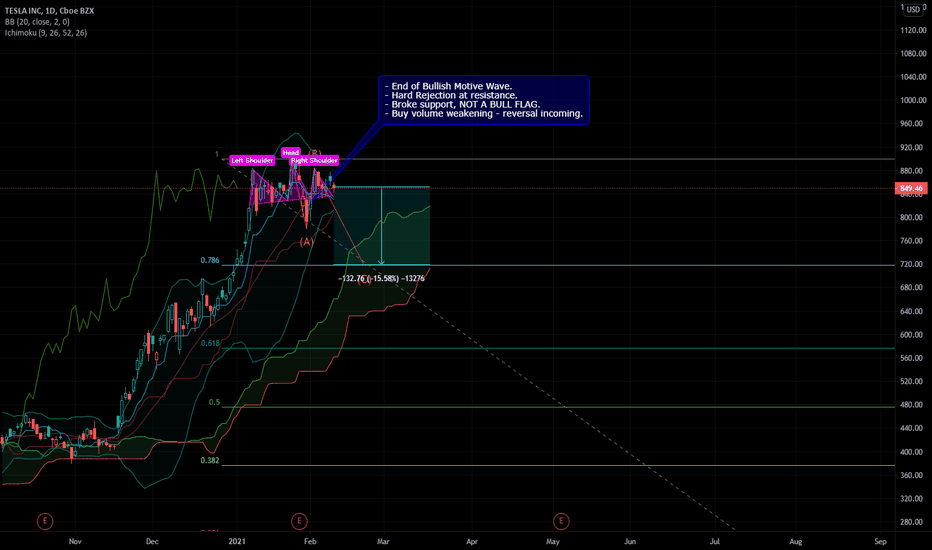Click the 0.786 Fibonacci level label
The image size is (932, 550).
(210, 260)
